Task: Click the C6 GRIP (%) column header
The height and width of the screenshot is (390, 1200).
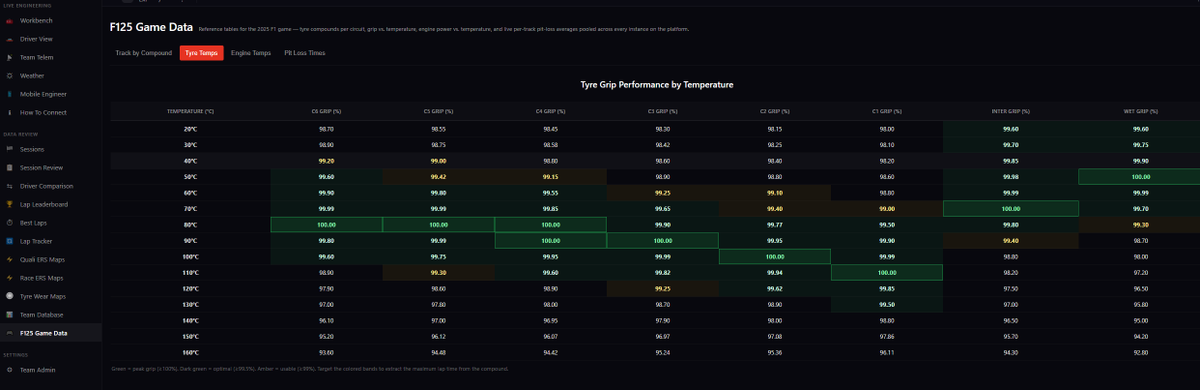Action: (326, 111)
